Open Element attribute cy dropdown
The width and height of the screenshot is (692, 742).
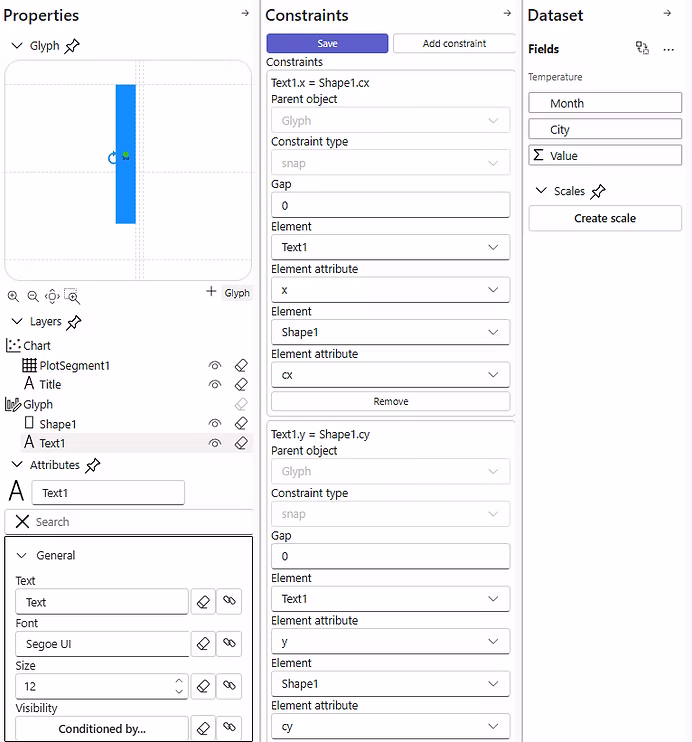point(390,726)
